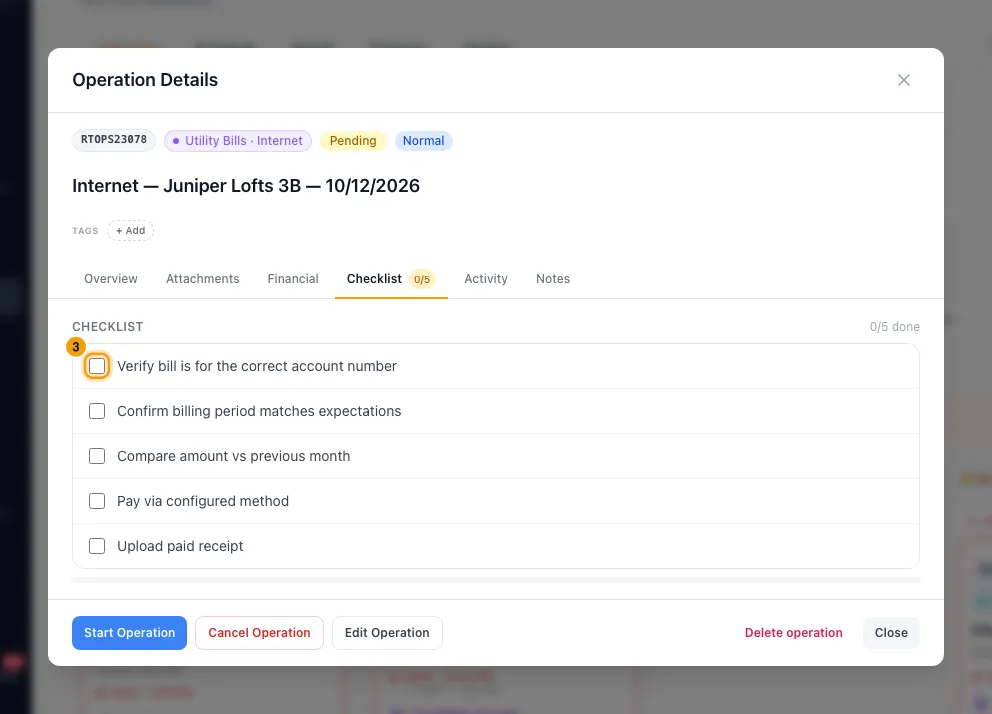The width and height of the screenshot is (992, 714).
Task: Tick 'Confirm billing period matches expectations' checkbox
Action: 97,411
